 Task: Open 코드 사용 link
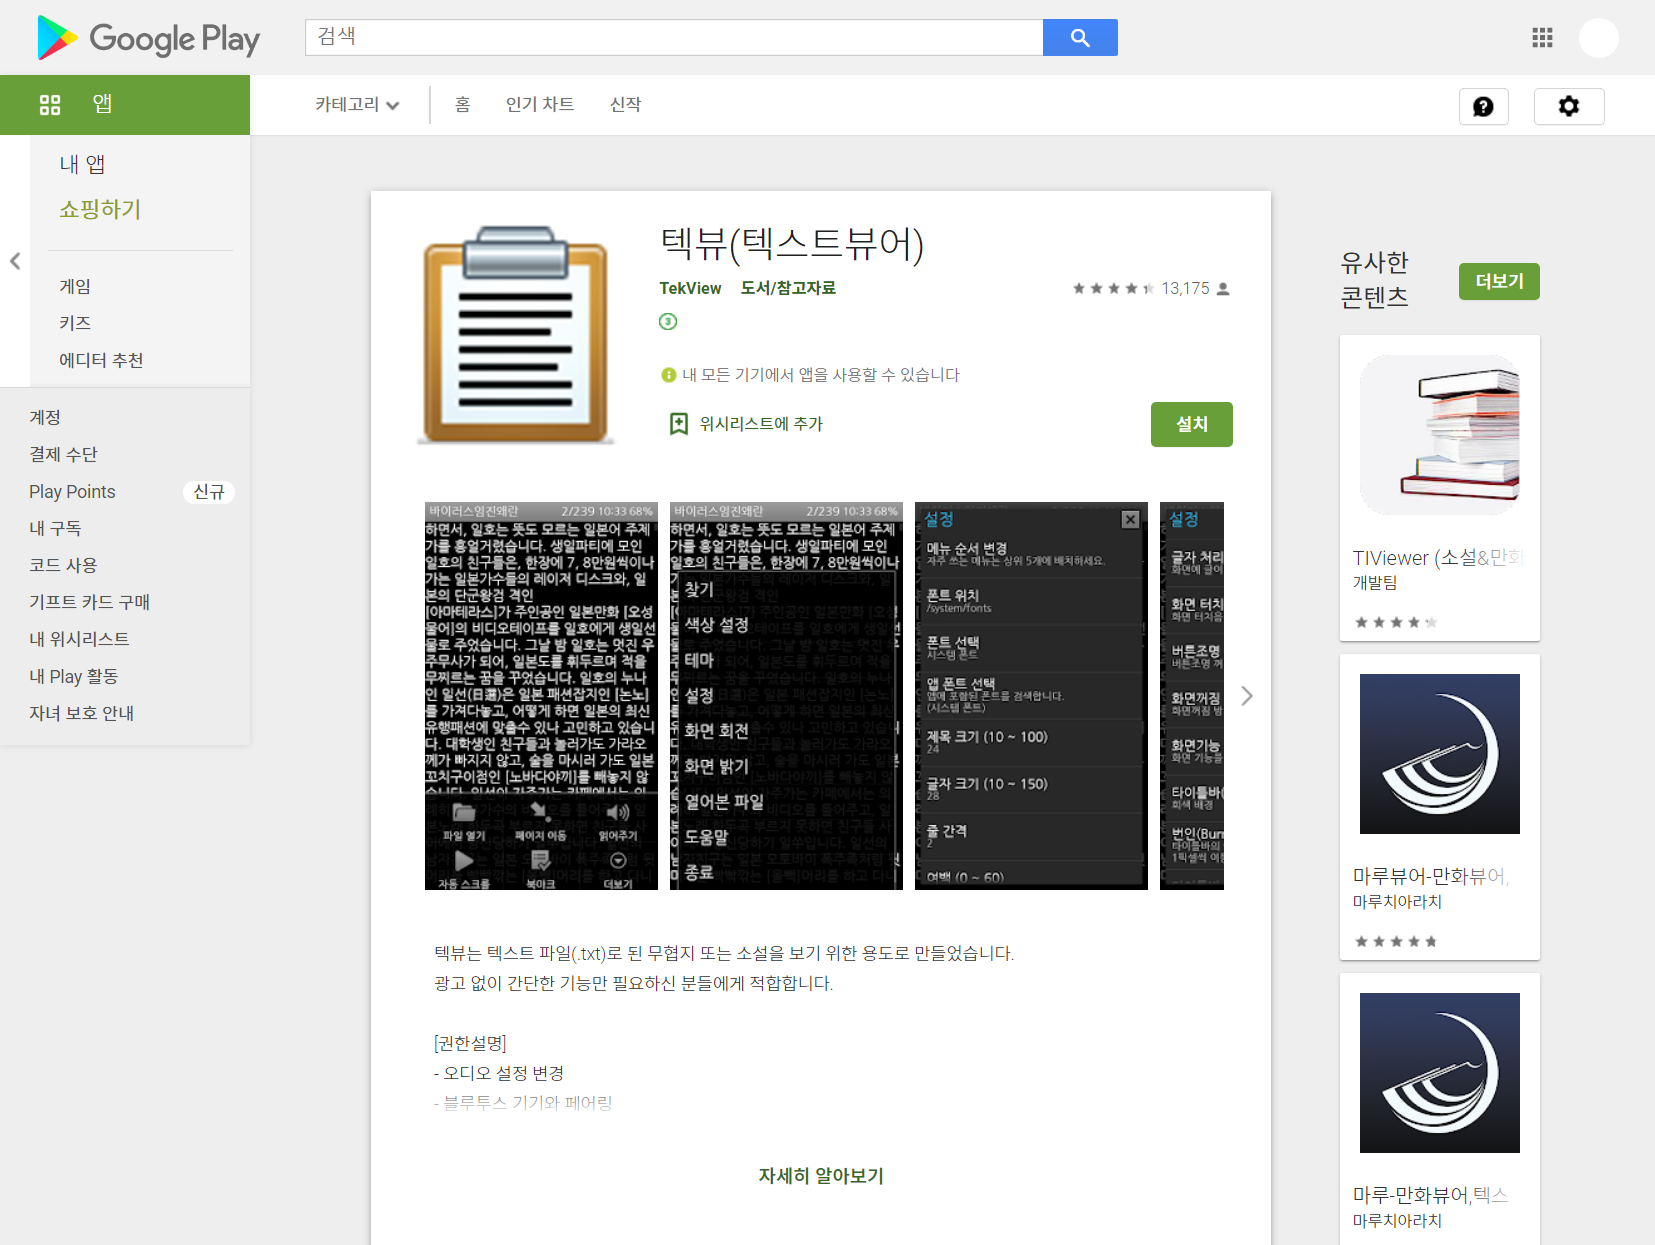(x=63, y=565)
